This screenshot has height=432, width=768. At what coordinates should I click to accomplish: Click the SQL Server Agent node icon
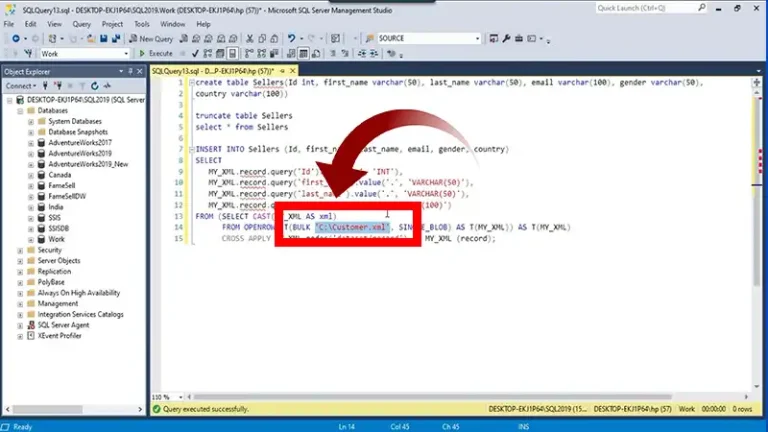point(31,325)
